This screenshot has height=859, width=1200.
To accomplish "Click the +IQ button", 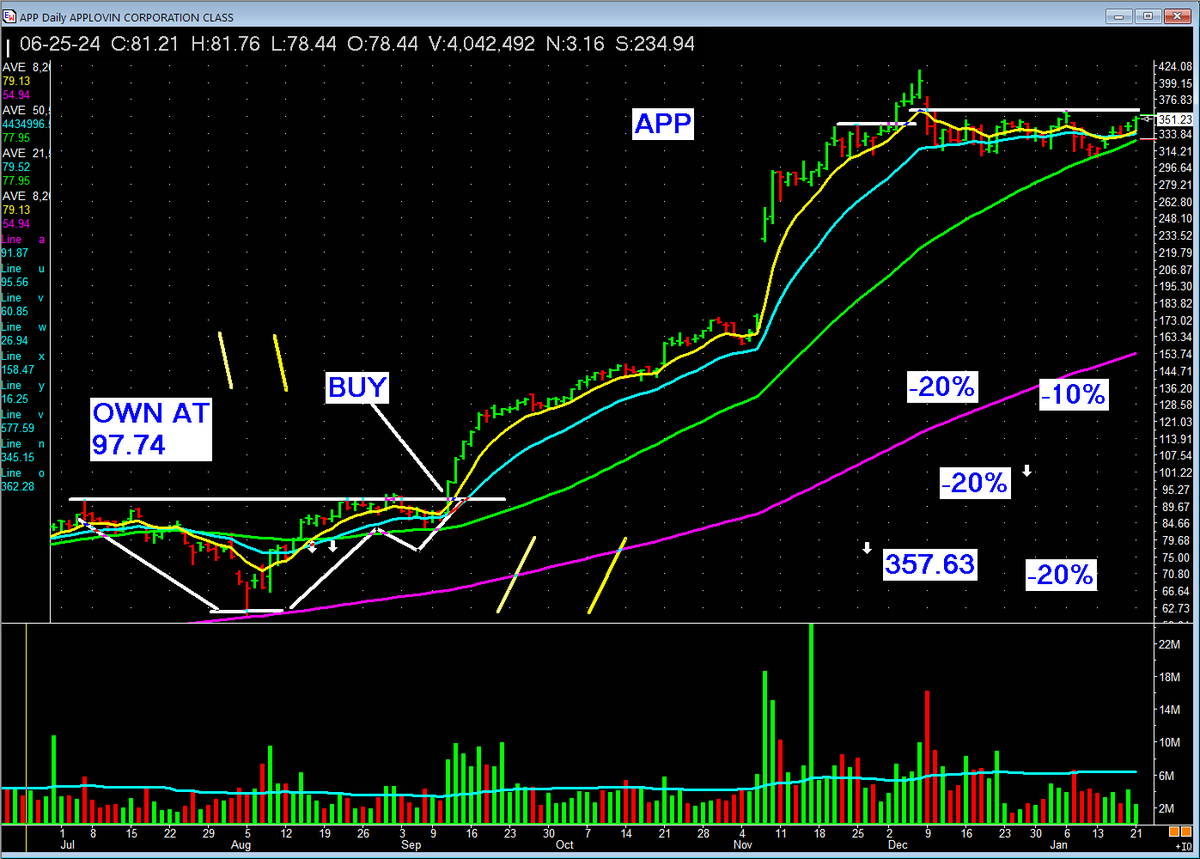I will [x=1182, y=847].
